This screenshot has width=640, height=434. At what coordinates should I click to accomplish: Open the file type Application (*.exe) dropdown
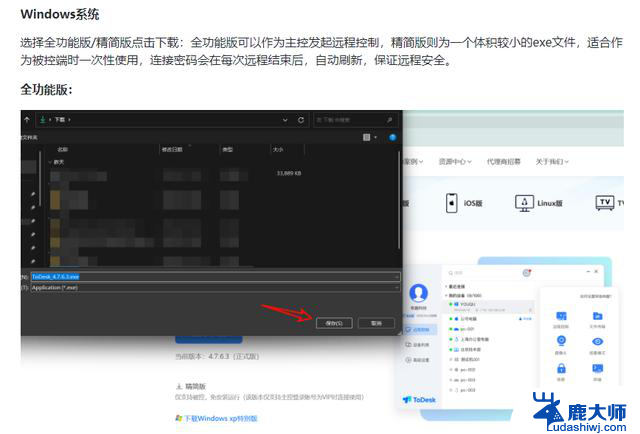coord(215,287)
